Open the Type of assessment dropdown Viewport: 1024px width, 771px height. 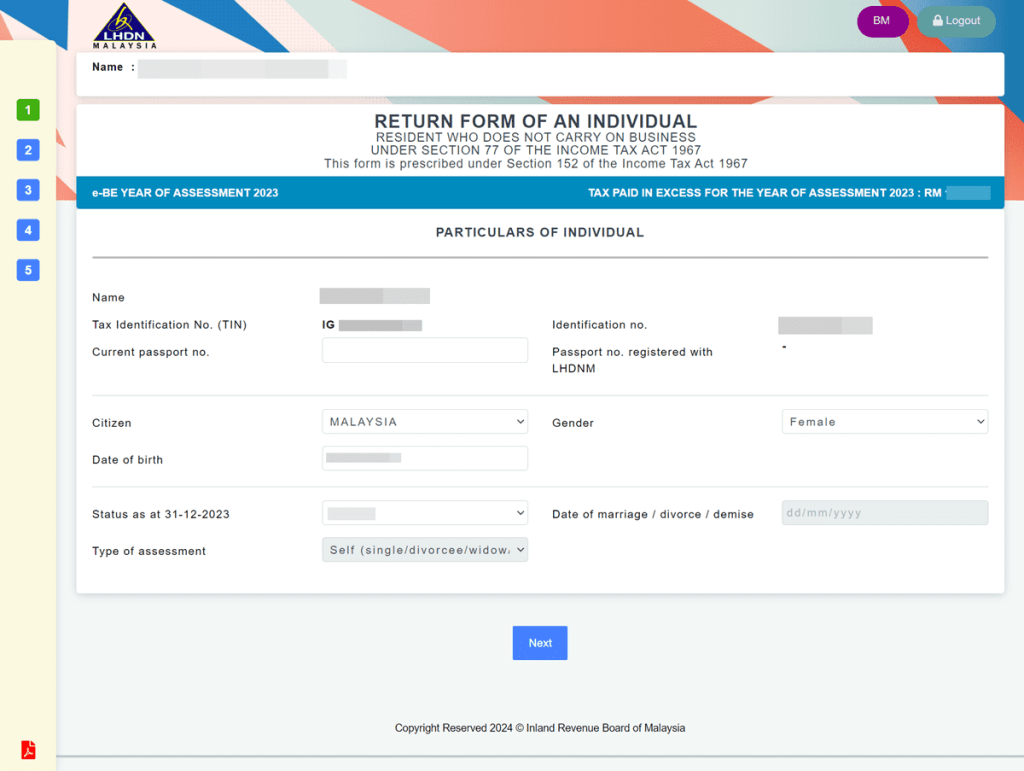pos(424,550)
